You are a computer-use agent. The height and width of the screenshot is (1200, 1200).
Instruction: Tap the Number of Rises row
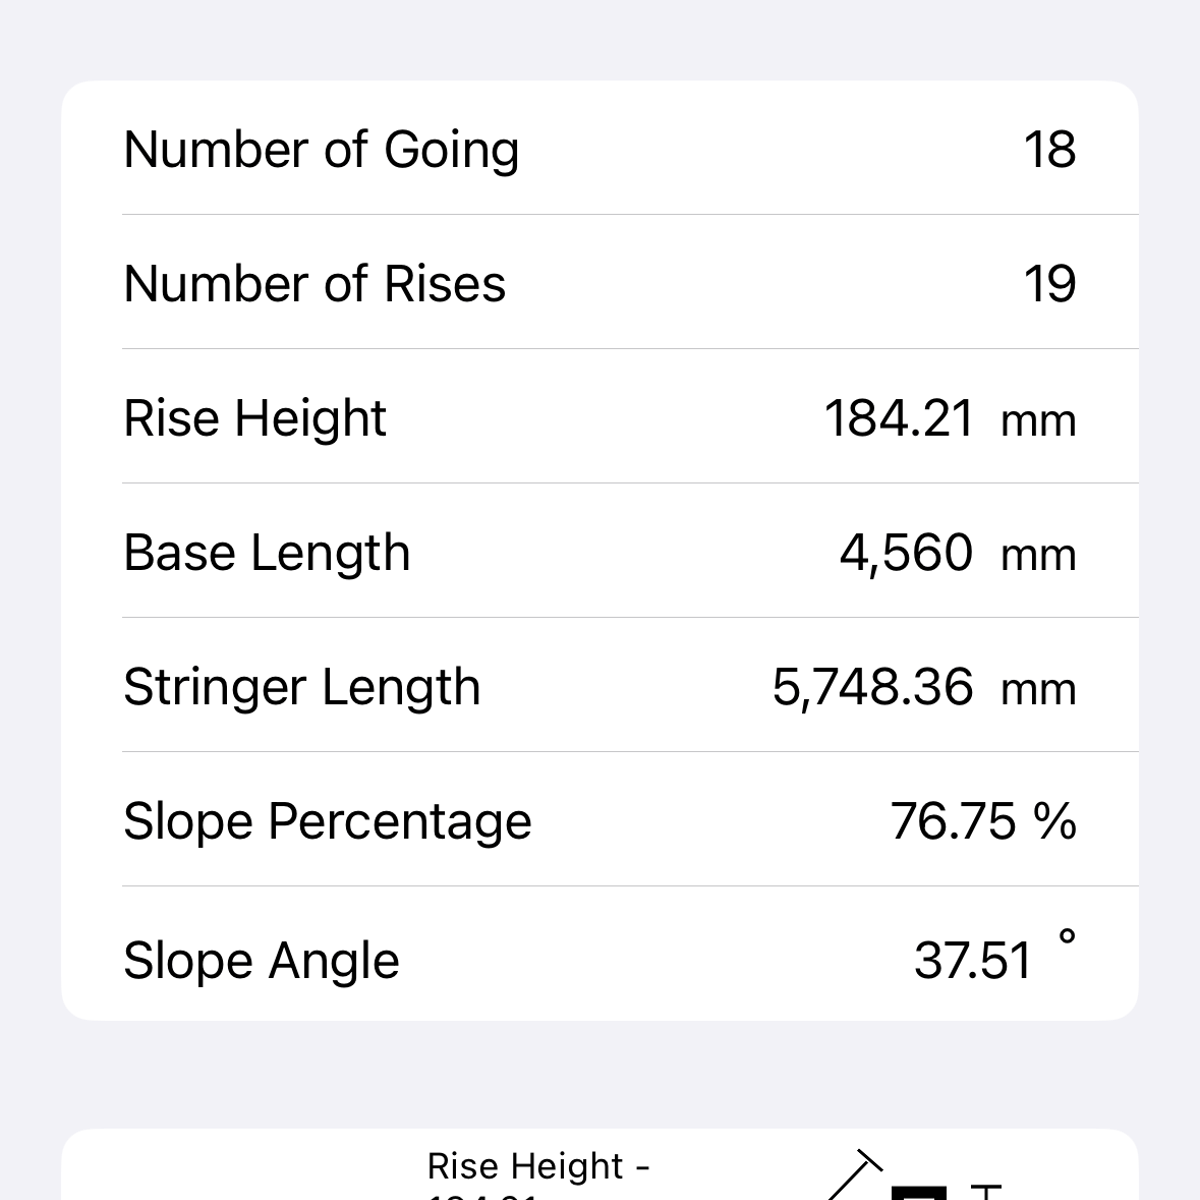[x=600, y=282]
